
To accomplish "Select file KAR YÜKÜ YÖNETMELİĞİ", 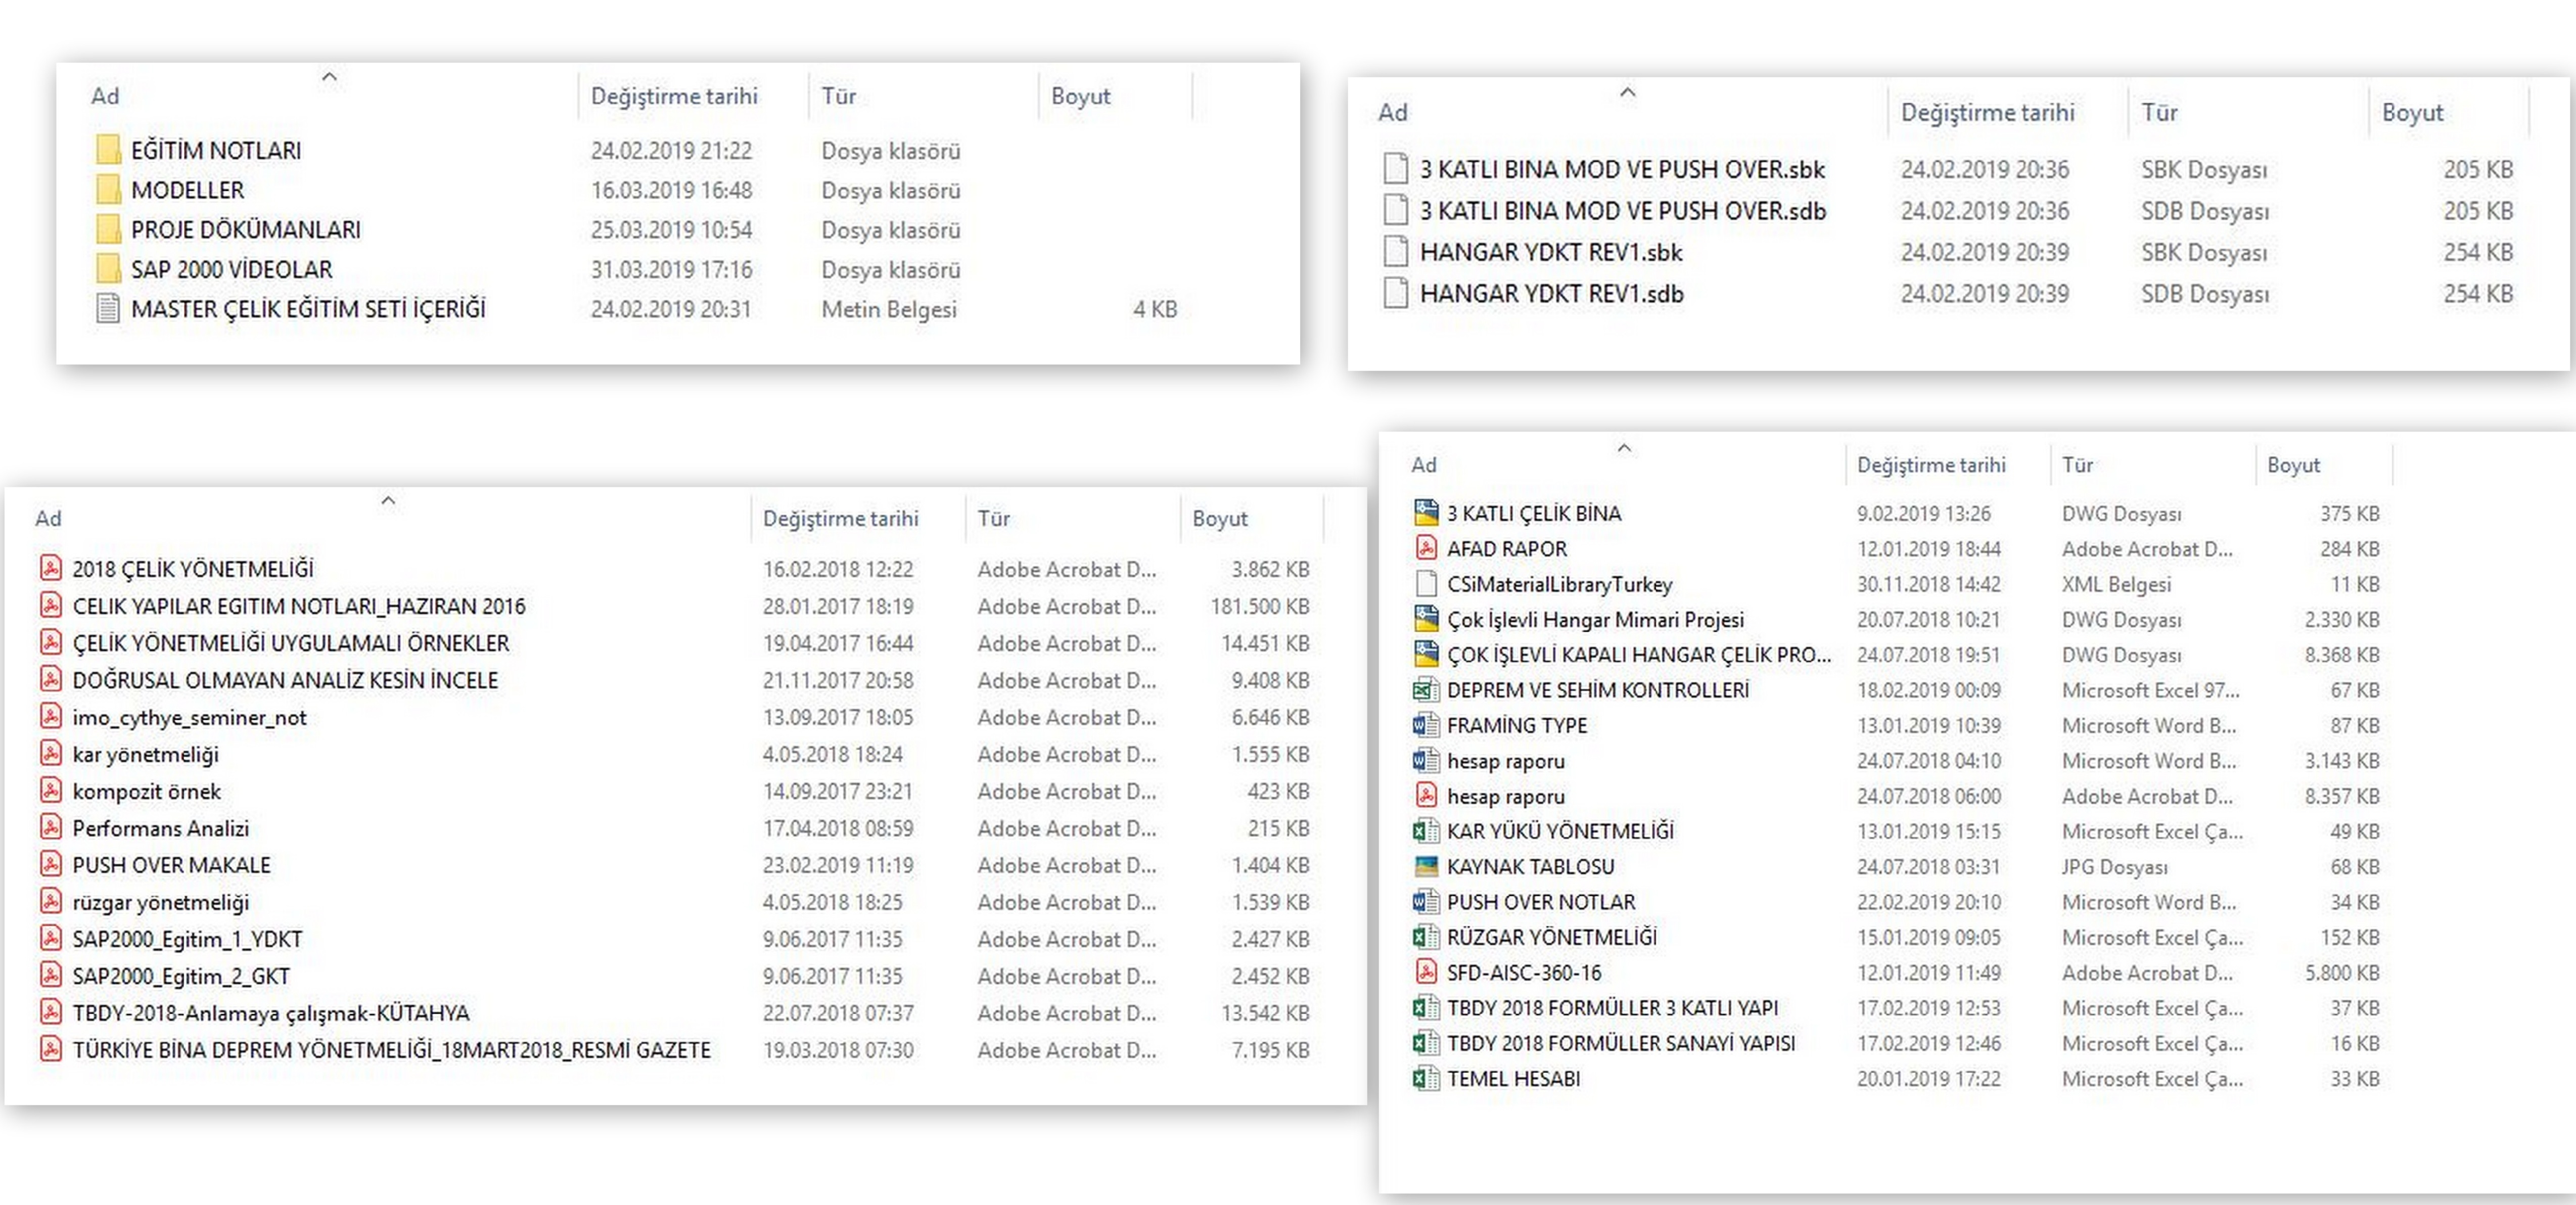I will pyautogui.click(x=1560, y=831).
